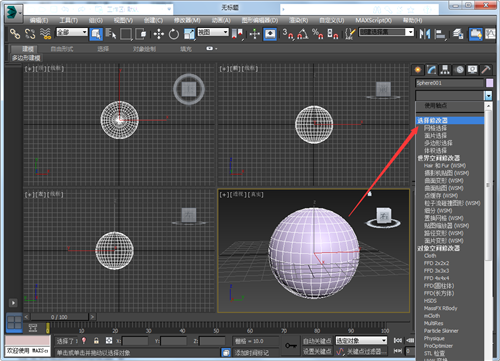500x361 pixels.
Task: Select 网格选择 in the modifier list
Action: (435, 128)
